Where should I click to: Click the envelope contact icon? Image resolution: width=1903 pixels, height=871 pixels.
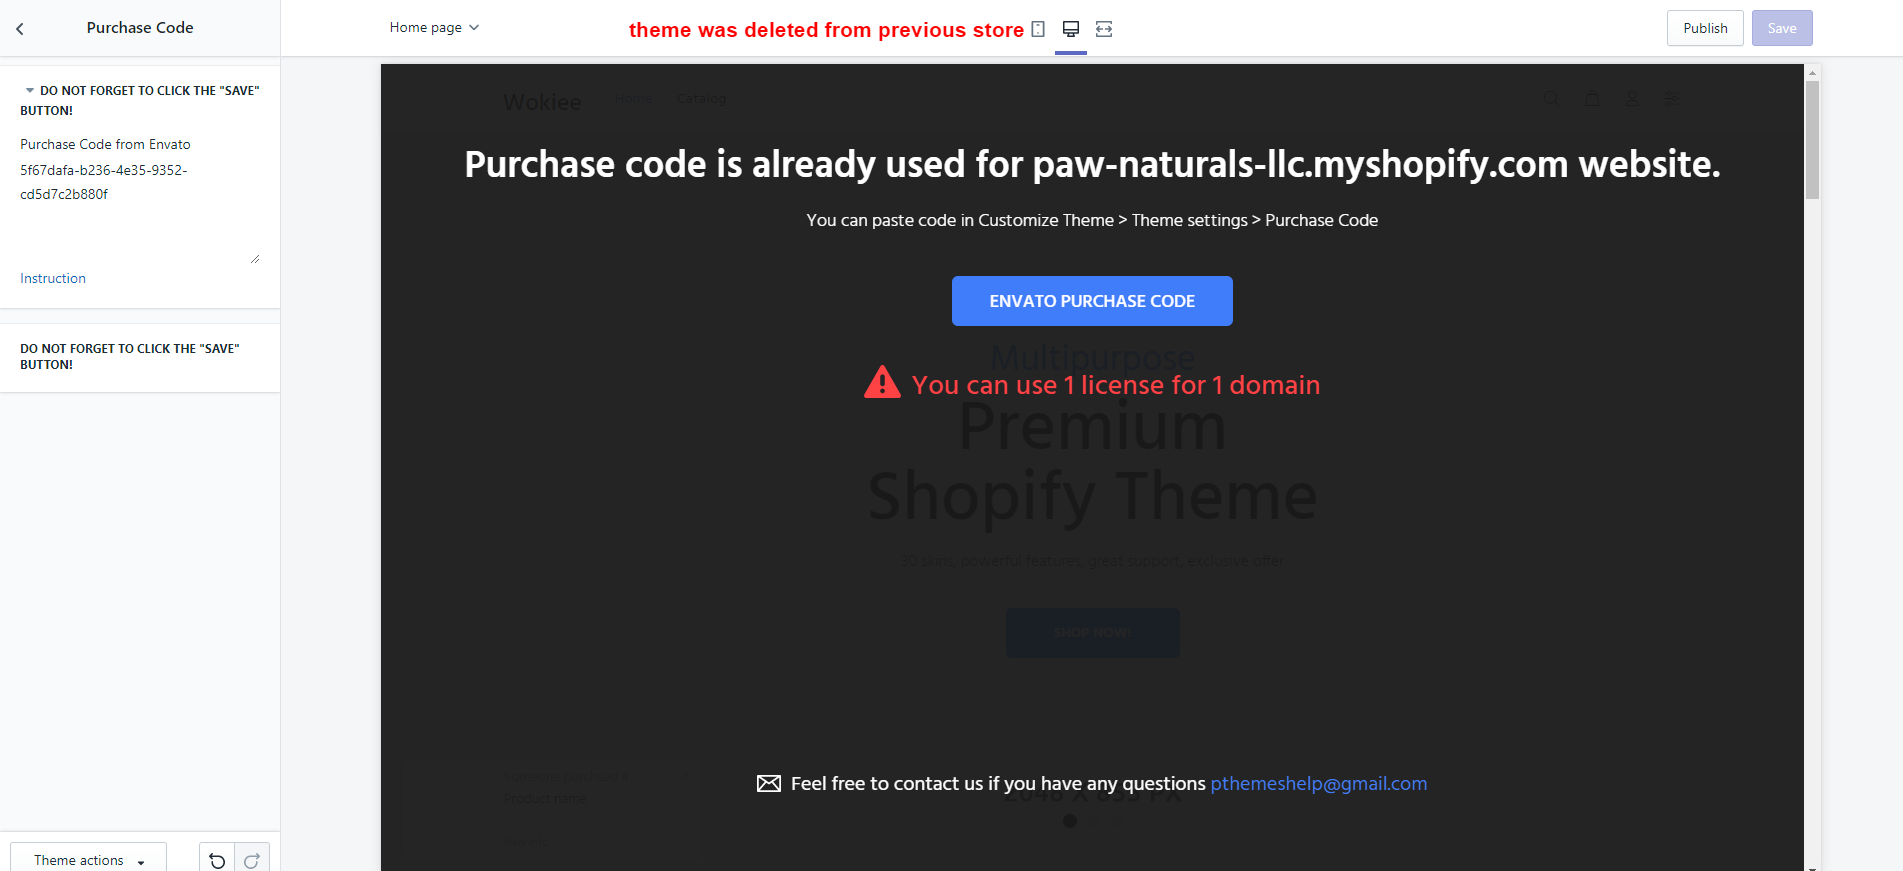769,784
